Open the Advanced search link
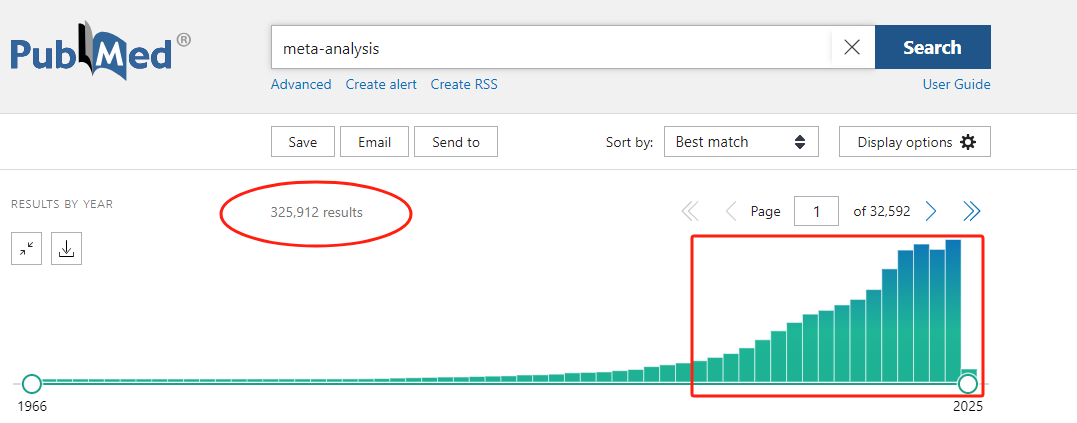 (x=301, y=84)
